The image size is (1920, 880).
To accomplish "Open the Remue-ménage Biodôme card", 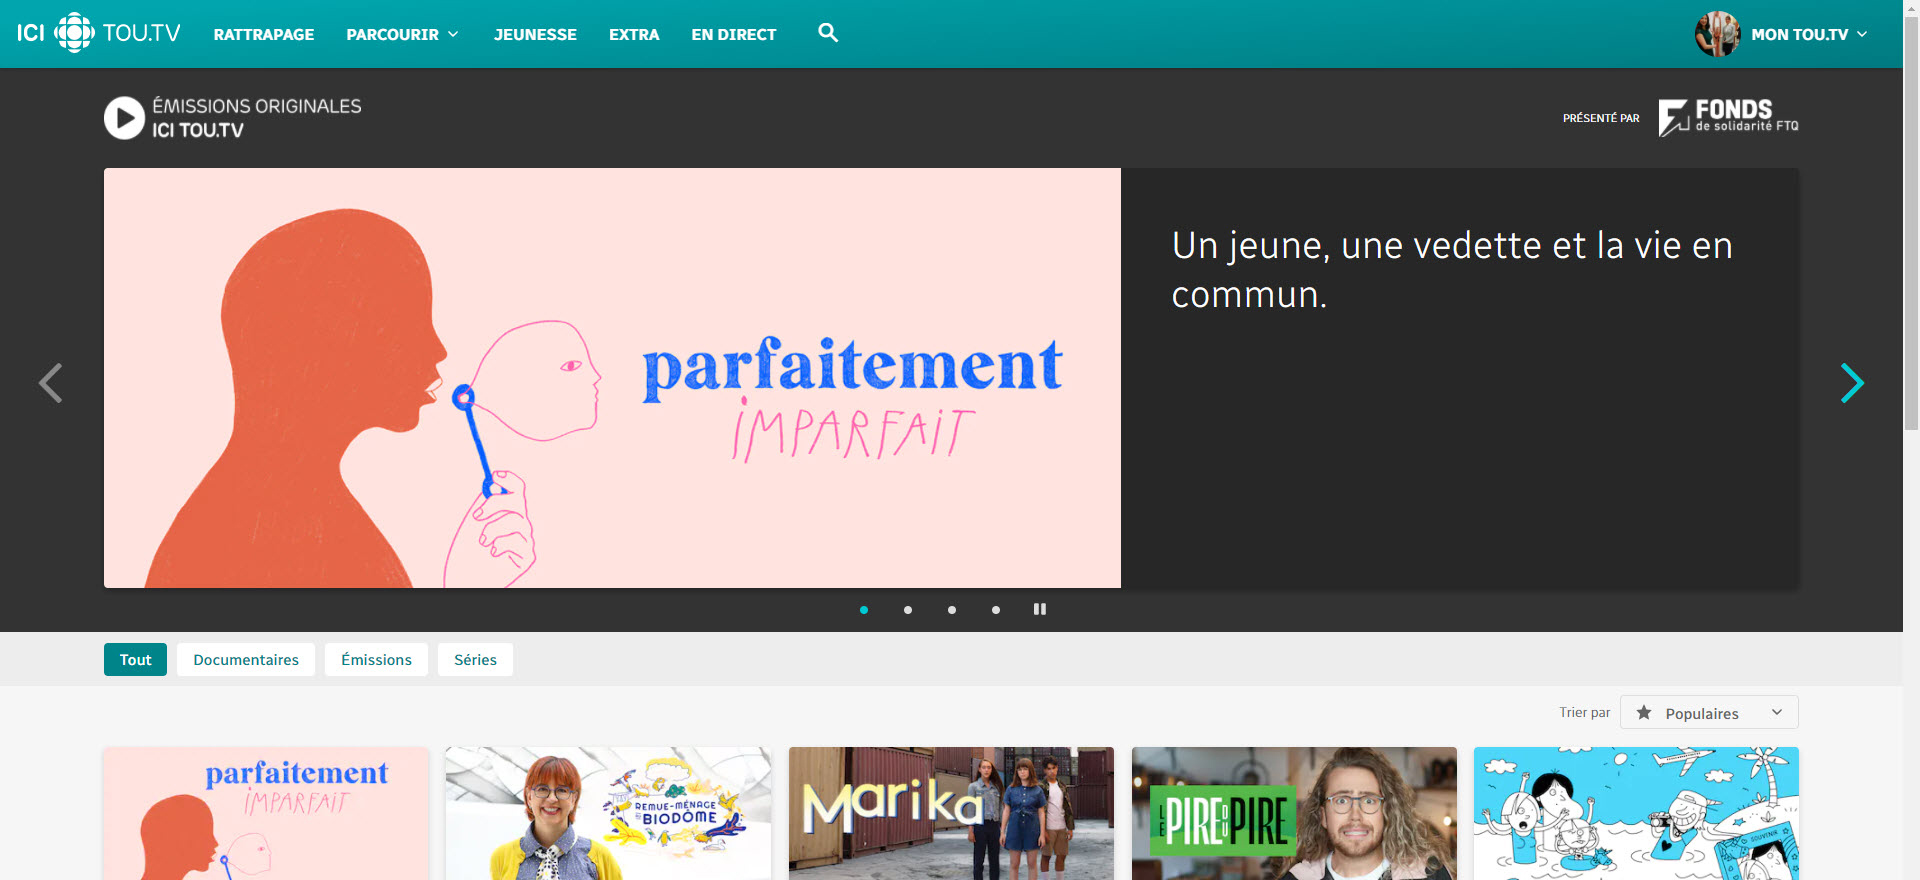I will pos(608,813).
